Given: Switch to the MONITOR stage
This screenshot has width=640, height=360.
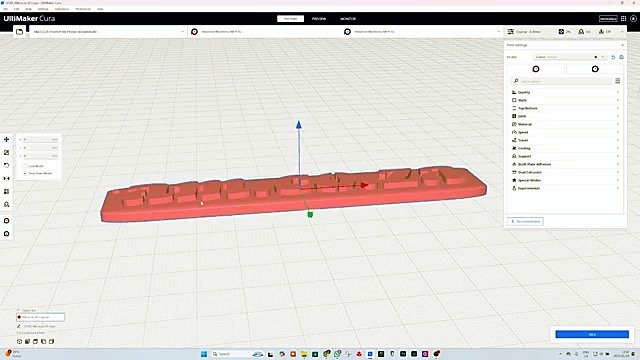Looking at the screenshot, I should tap(348, 19).
